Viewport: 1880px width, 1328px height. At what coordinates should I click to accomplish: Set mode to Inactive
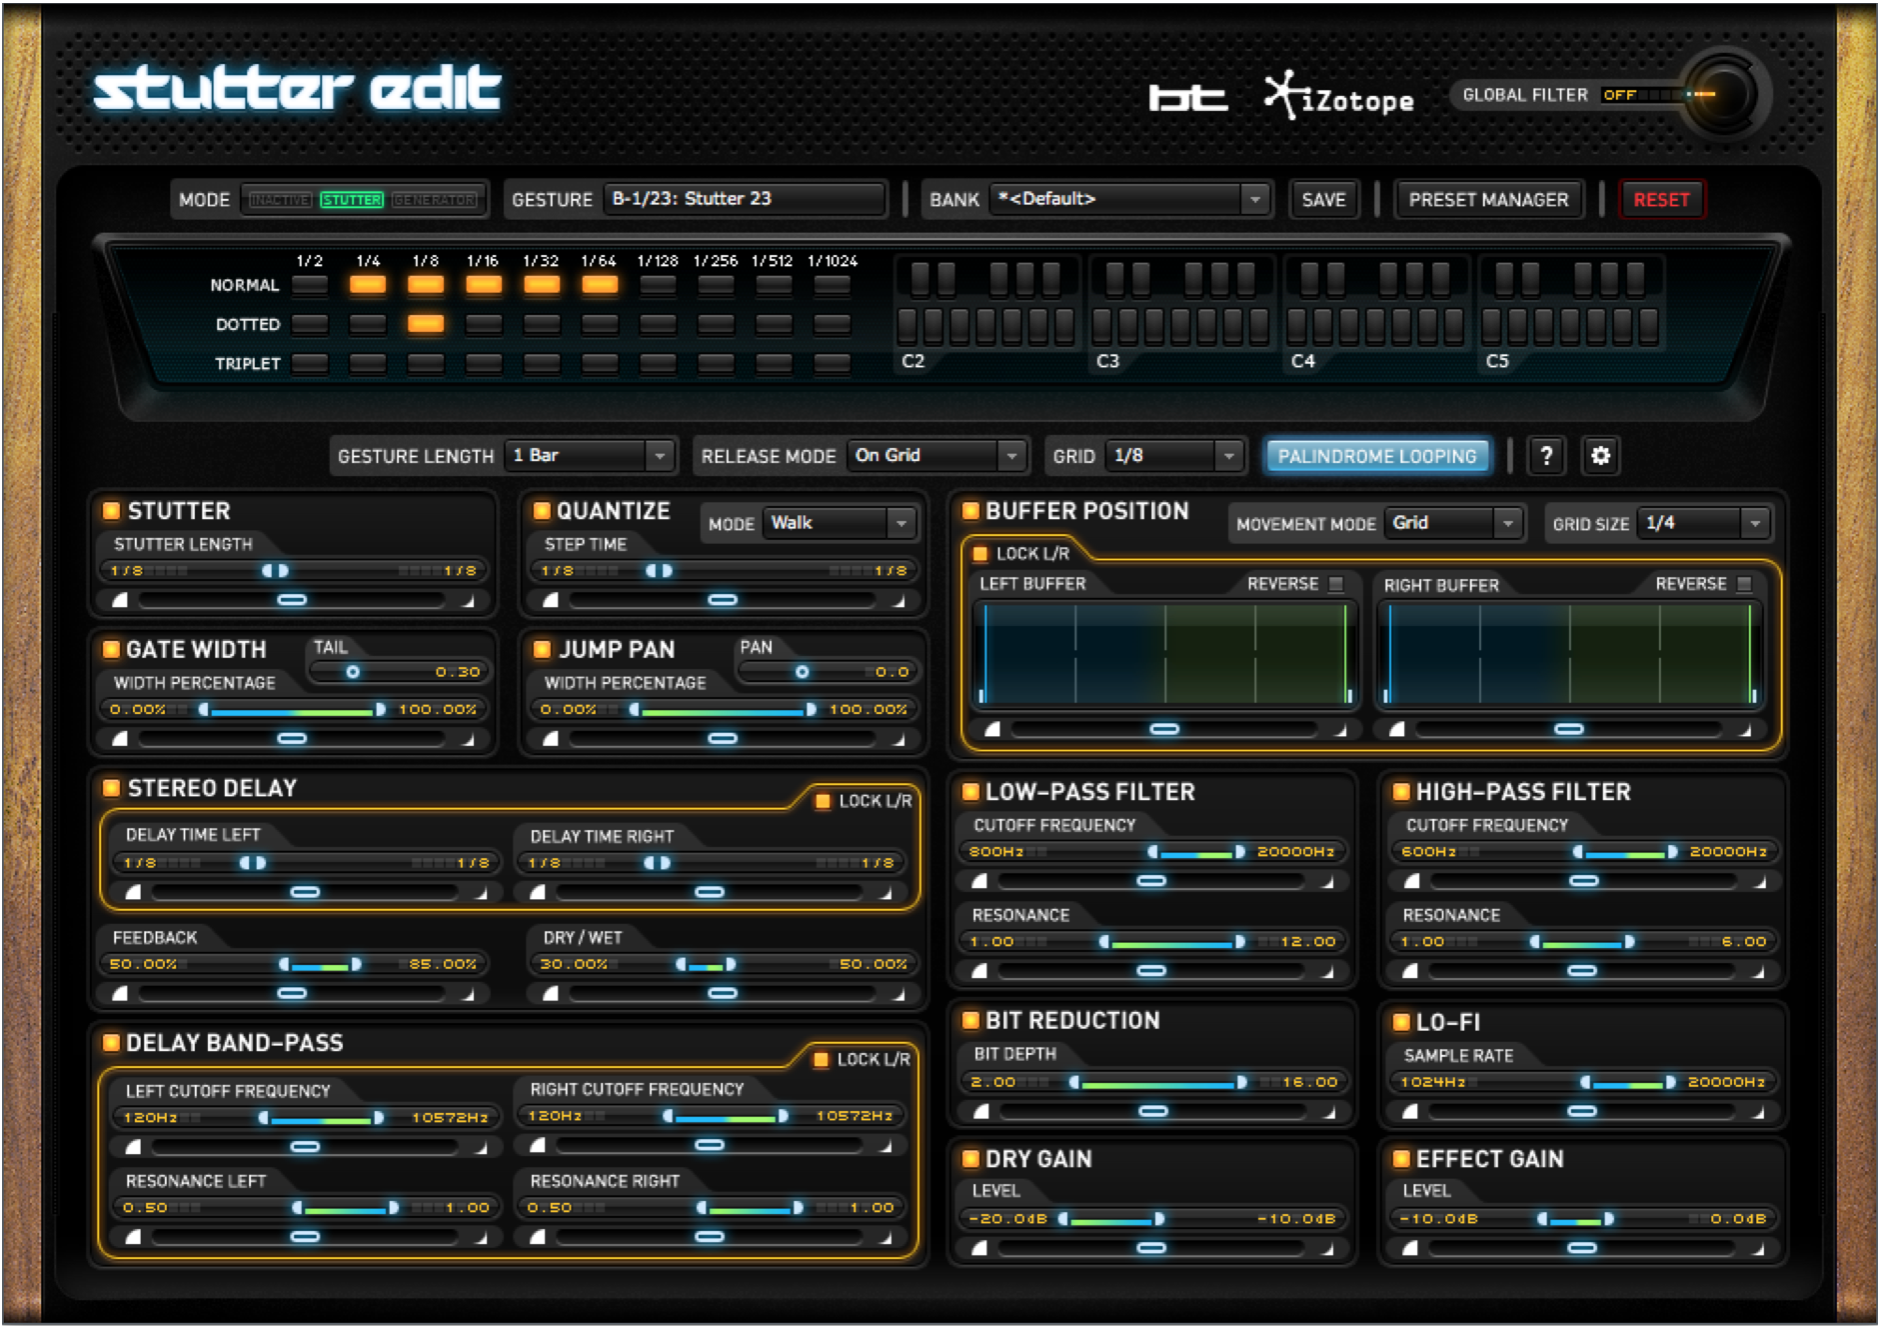tap(280, 200)
